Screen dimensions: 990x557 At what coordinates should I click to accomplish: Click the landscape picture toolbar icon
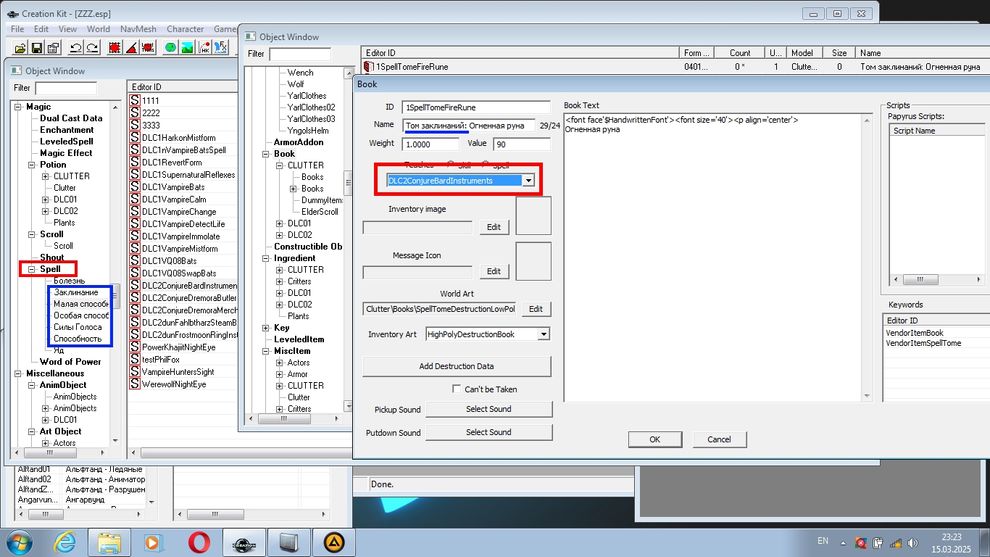[x=189, y=47]
